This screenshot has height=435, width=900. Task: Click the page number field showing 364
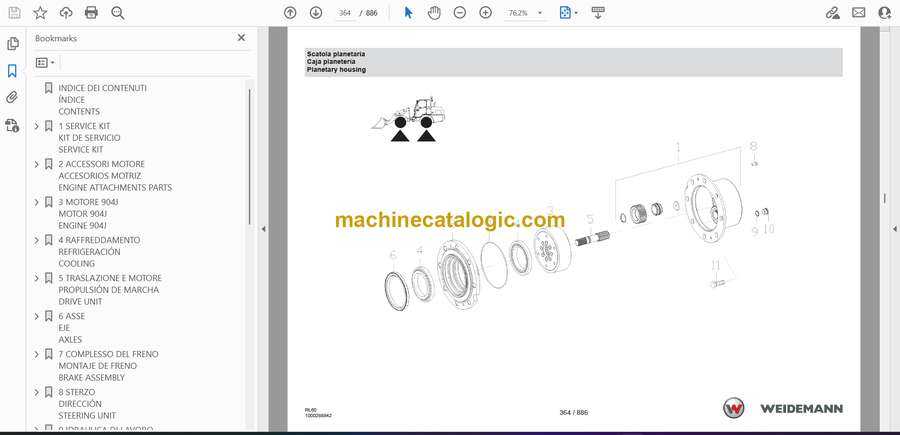(345, 13)
